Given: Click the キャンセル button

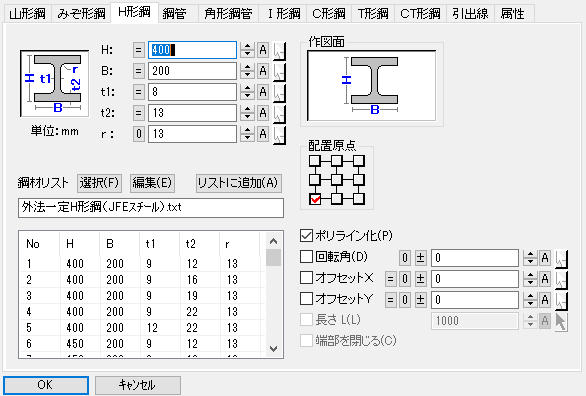Looking at the screenshot, I should pyautogui.click(x=138, y=385).
